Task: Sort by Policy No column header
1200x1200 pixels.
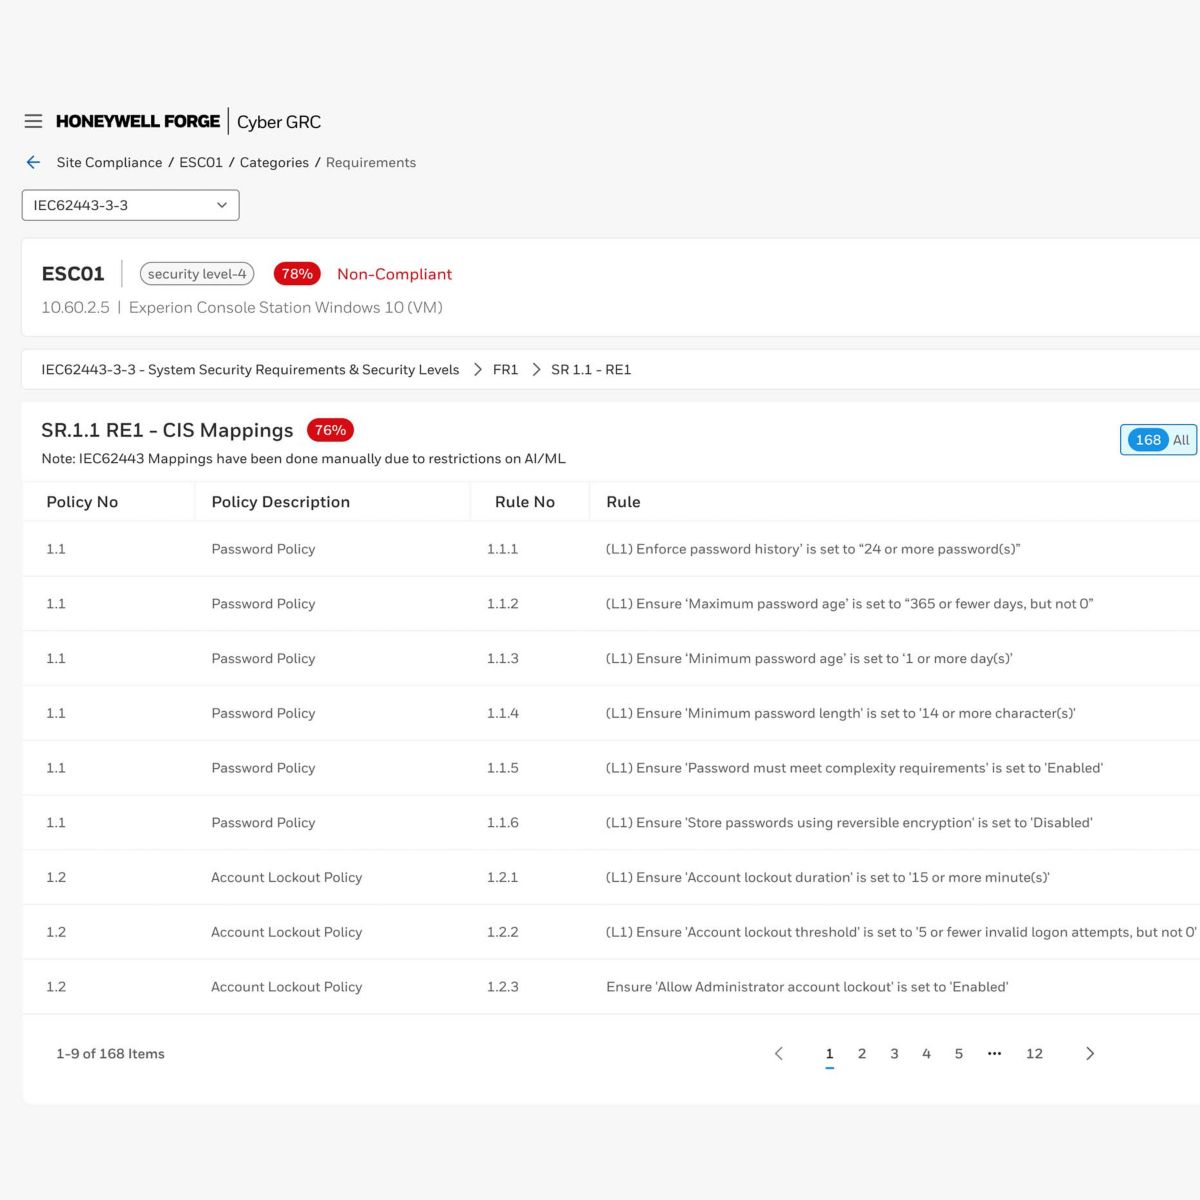Action: [x=82, y=502]
